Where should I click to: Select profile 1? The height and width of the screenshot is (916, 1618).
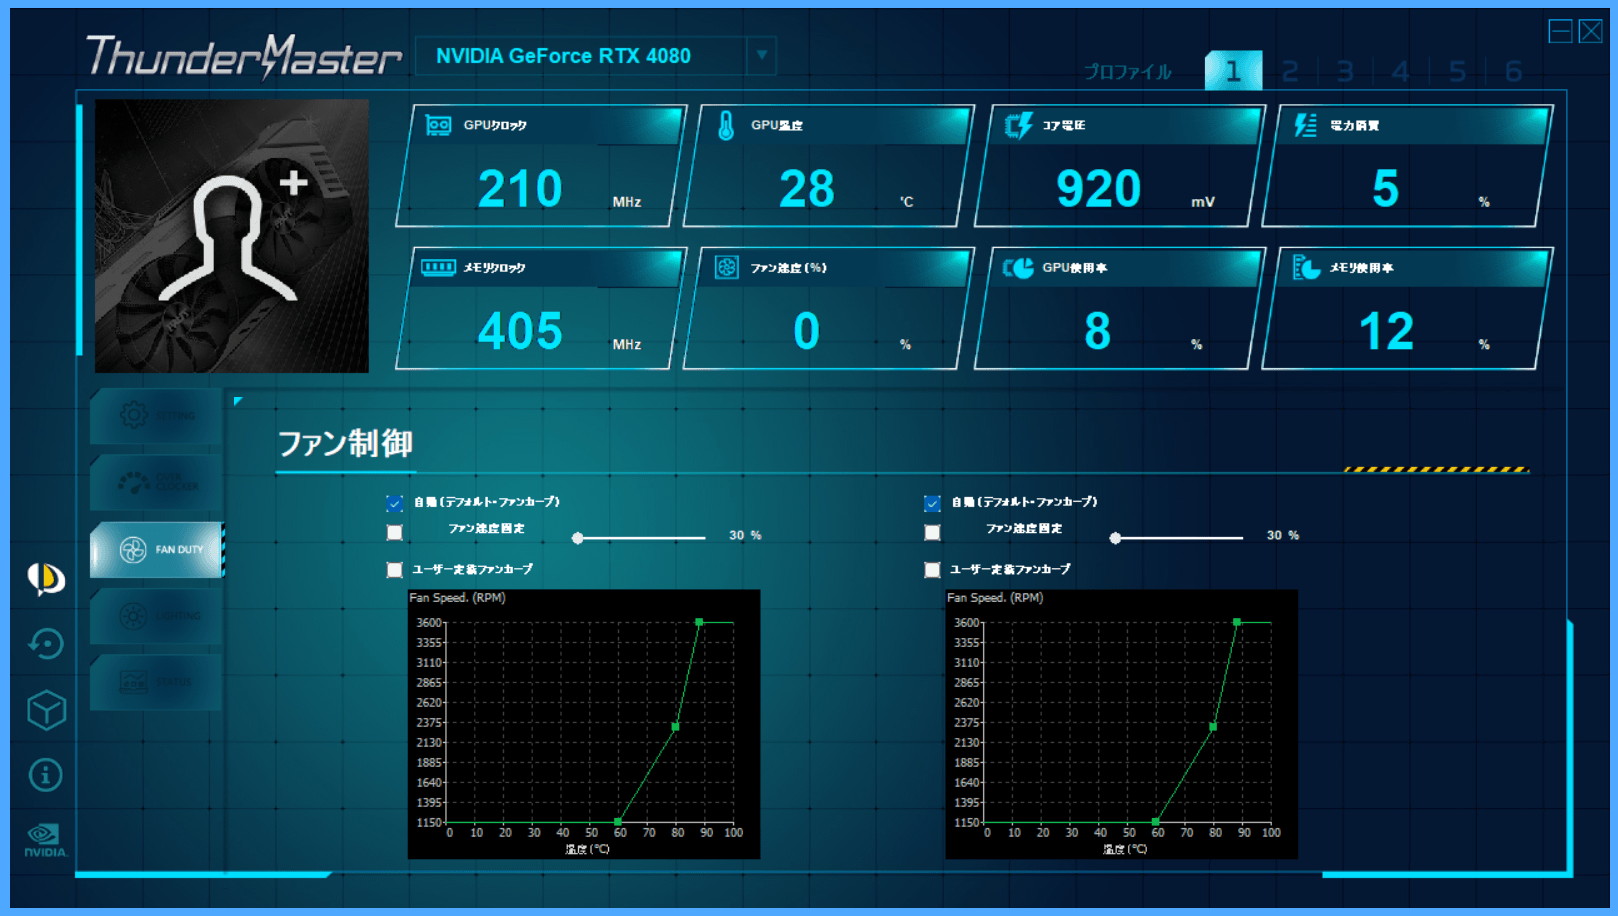(1233, 71)
